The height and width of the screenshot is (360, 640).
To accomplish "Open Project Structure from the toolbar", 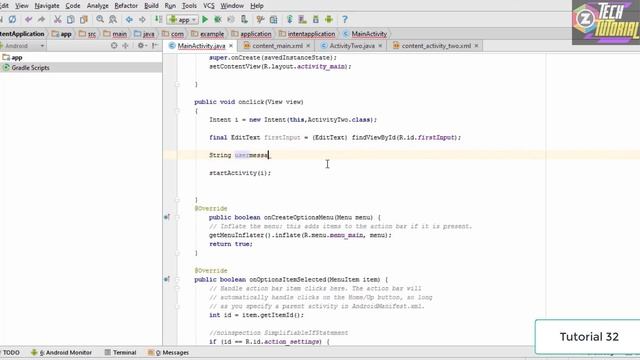I will click(x=273, y=19).
